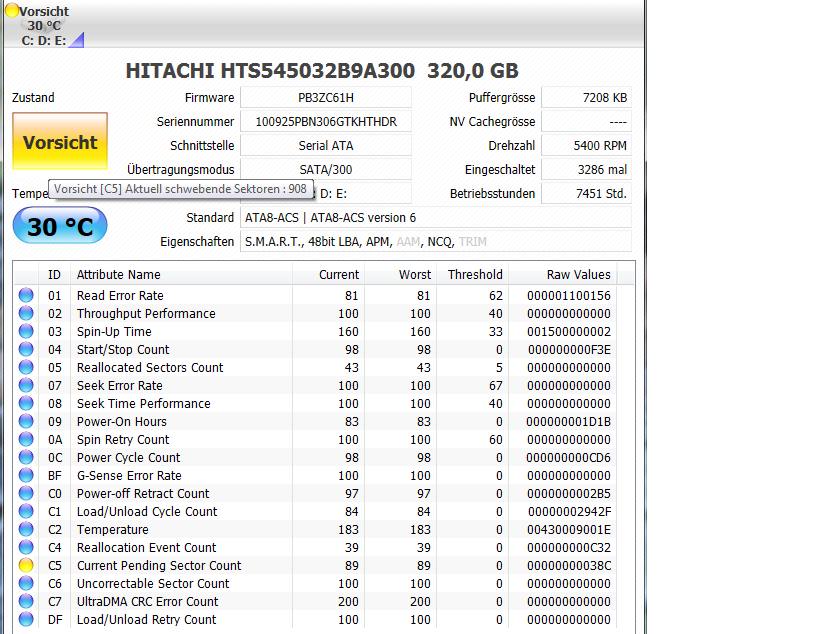Click the Eingeschaltet value 3286 mal
The image size is (819, 634).
point(587,170)
